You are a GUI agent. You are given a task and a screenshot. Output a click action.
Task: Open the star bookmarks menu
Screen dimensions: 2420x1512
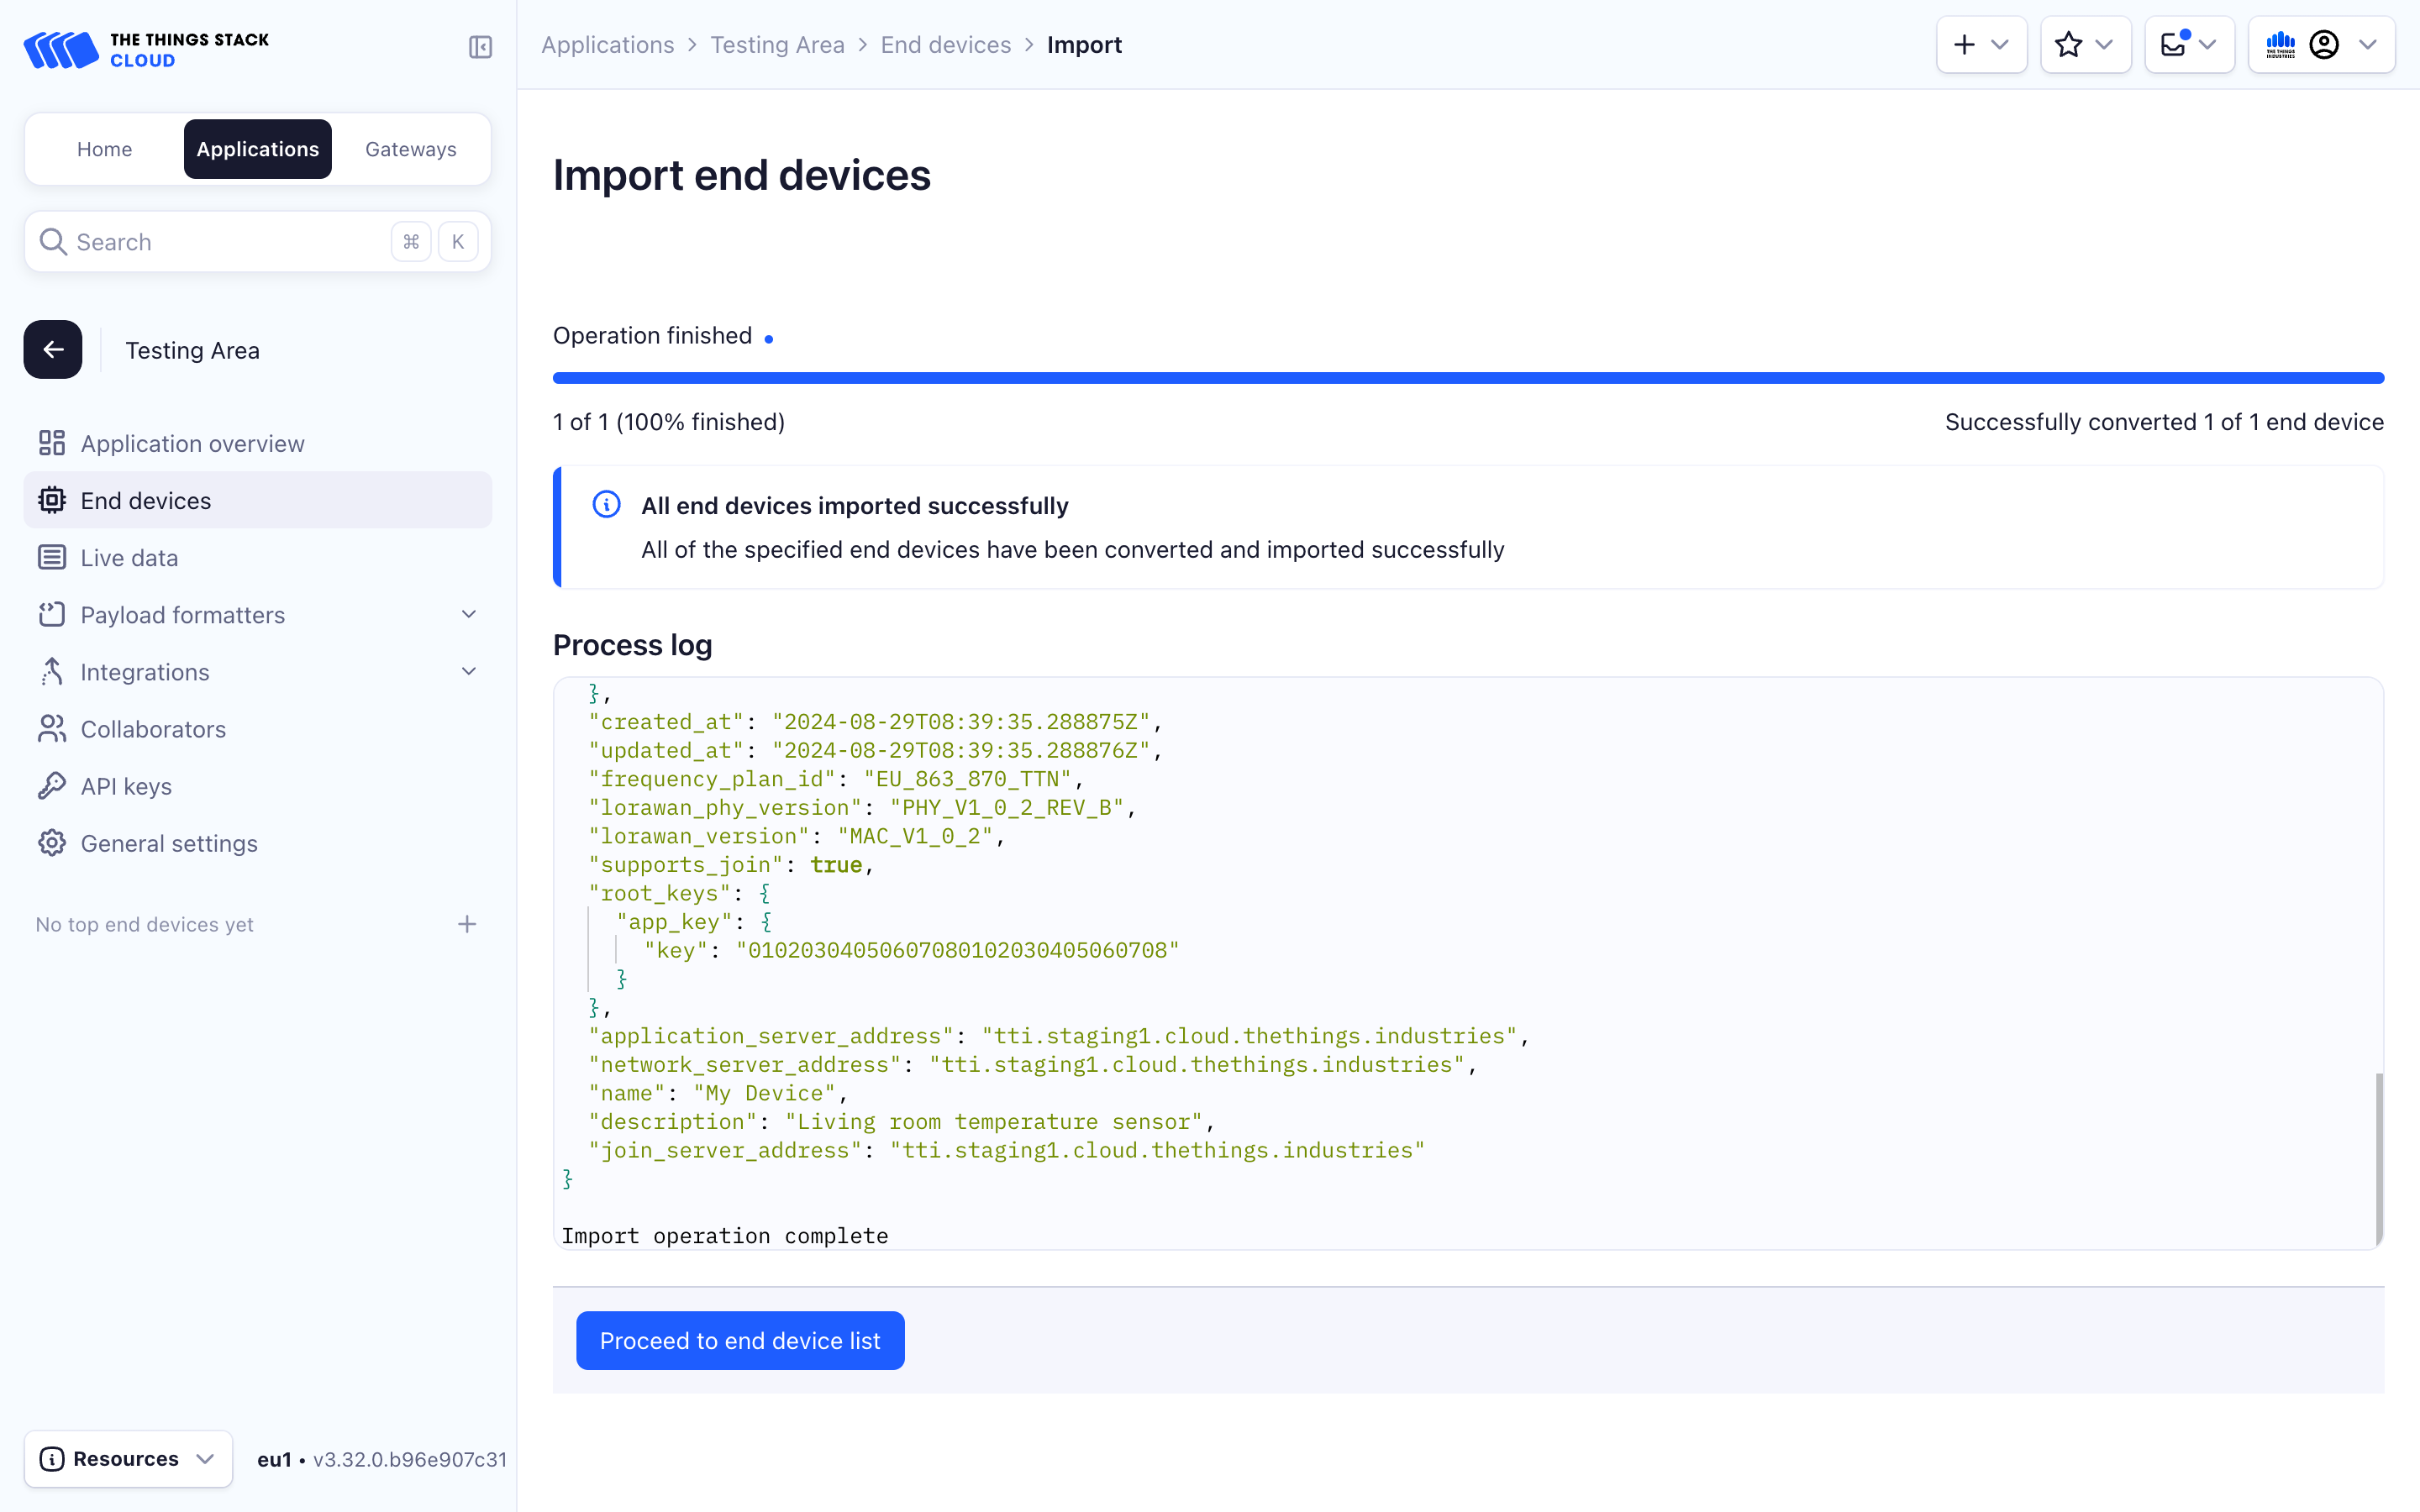pos(2085,45)
